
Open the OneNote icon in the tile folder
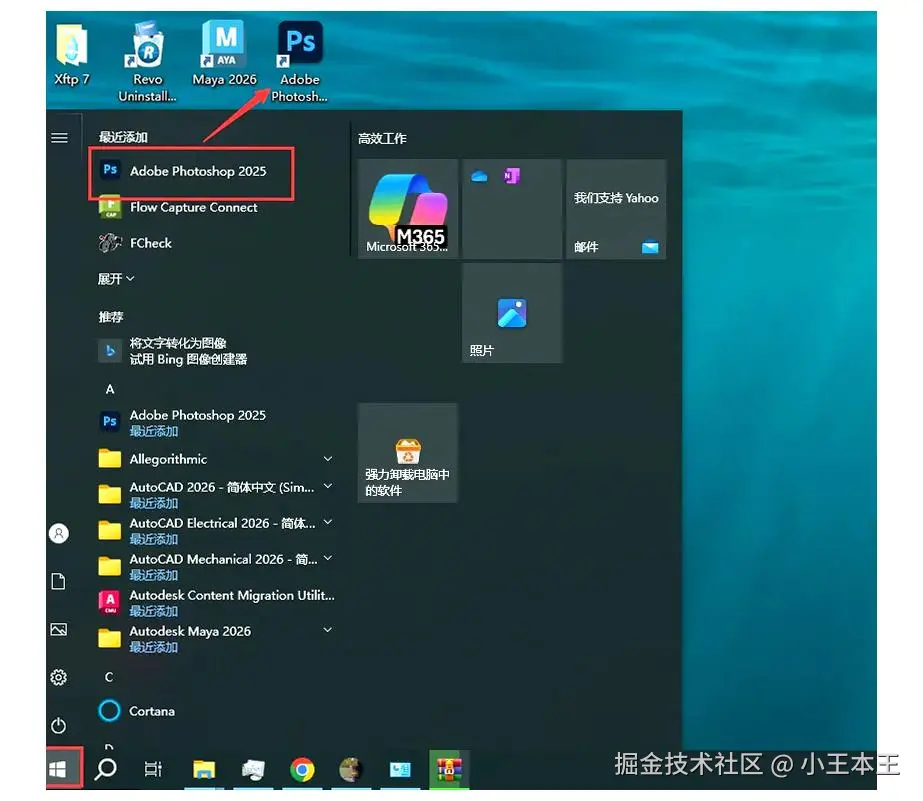[511, 176]
